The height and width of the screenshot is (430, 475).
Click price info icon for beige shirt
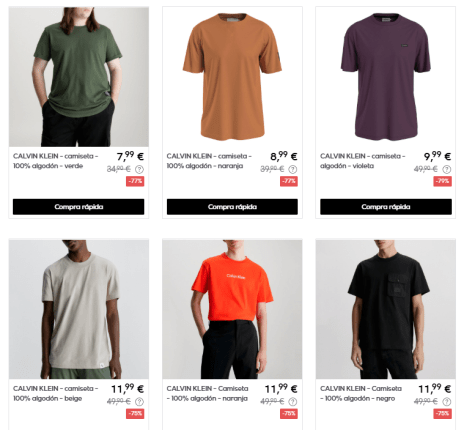(x=139, y=402)
